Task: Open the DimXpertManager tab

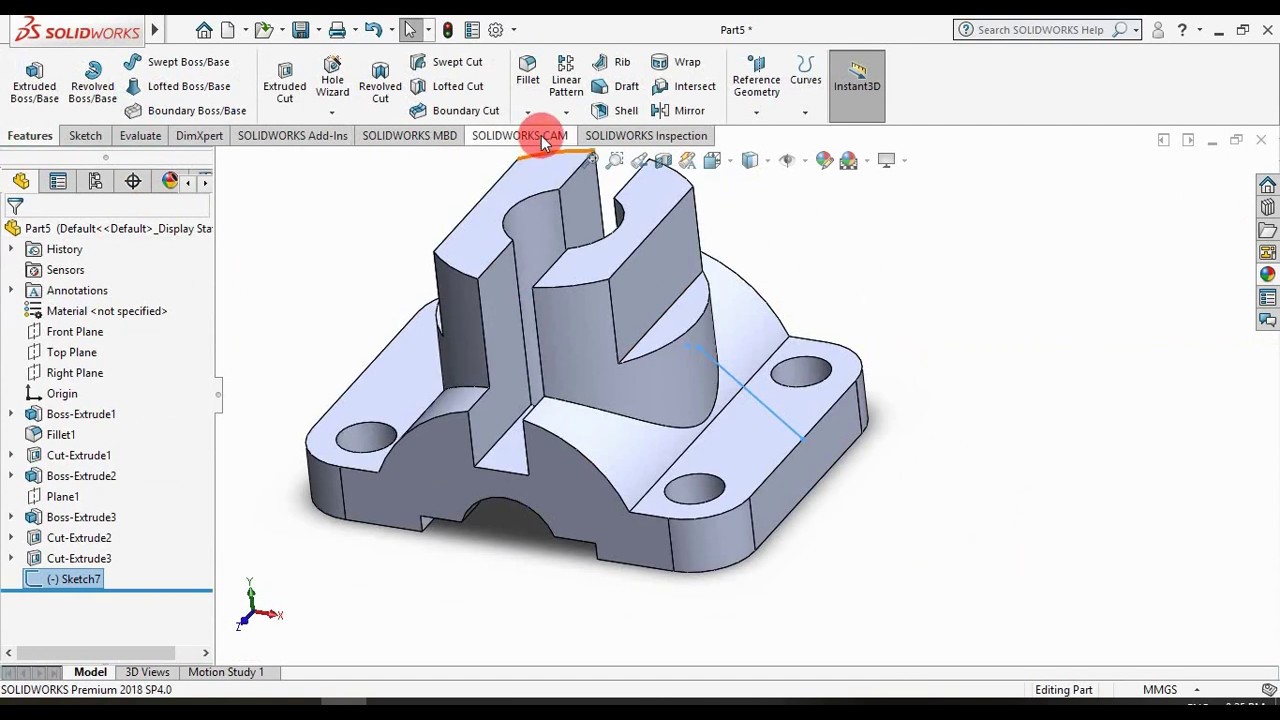Action: tap(133, 181)
